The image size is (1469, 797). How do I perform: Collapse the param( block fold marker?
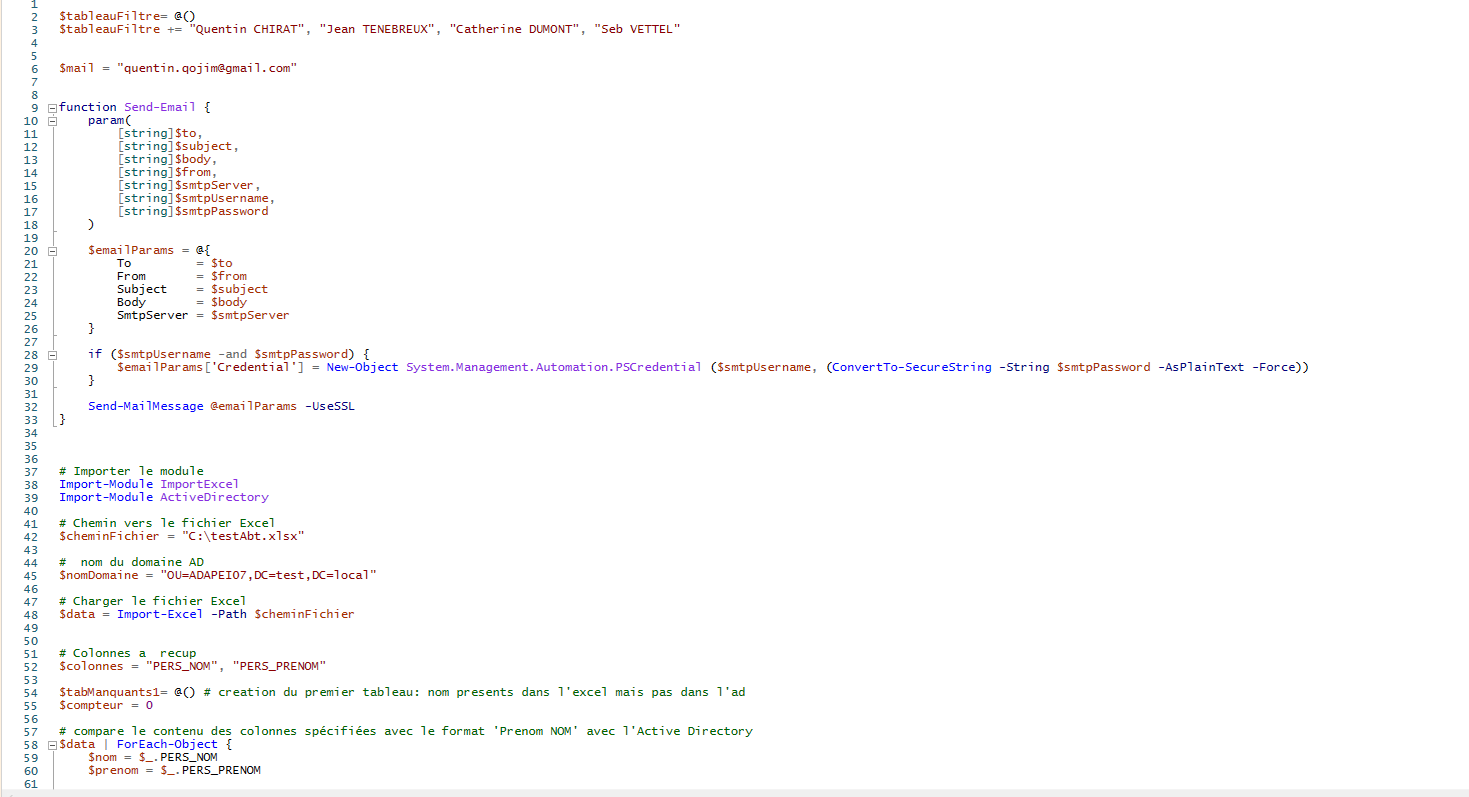click(51, 120)
